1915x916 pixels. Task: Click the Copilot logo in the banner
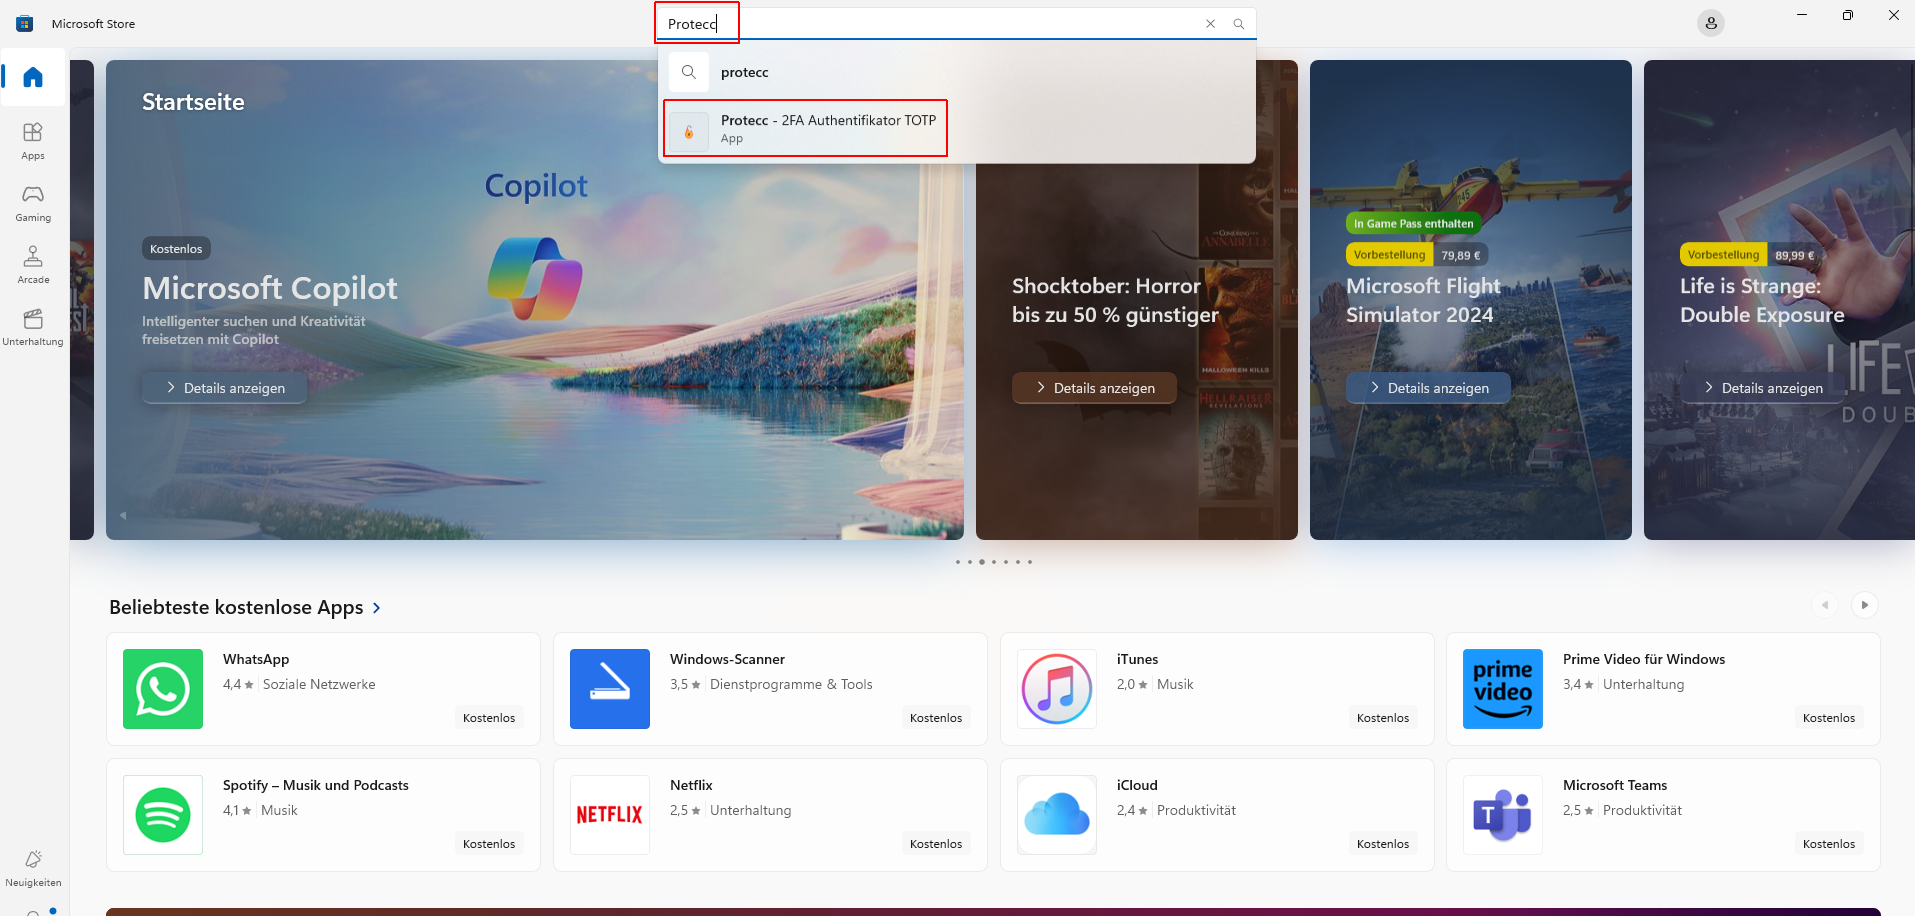[535, 278]
